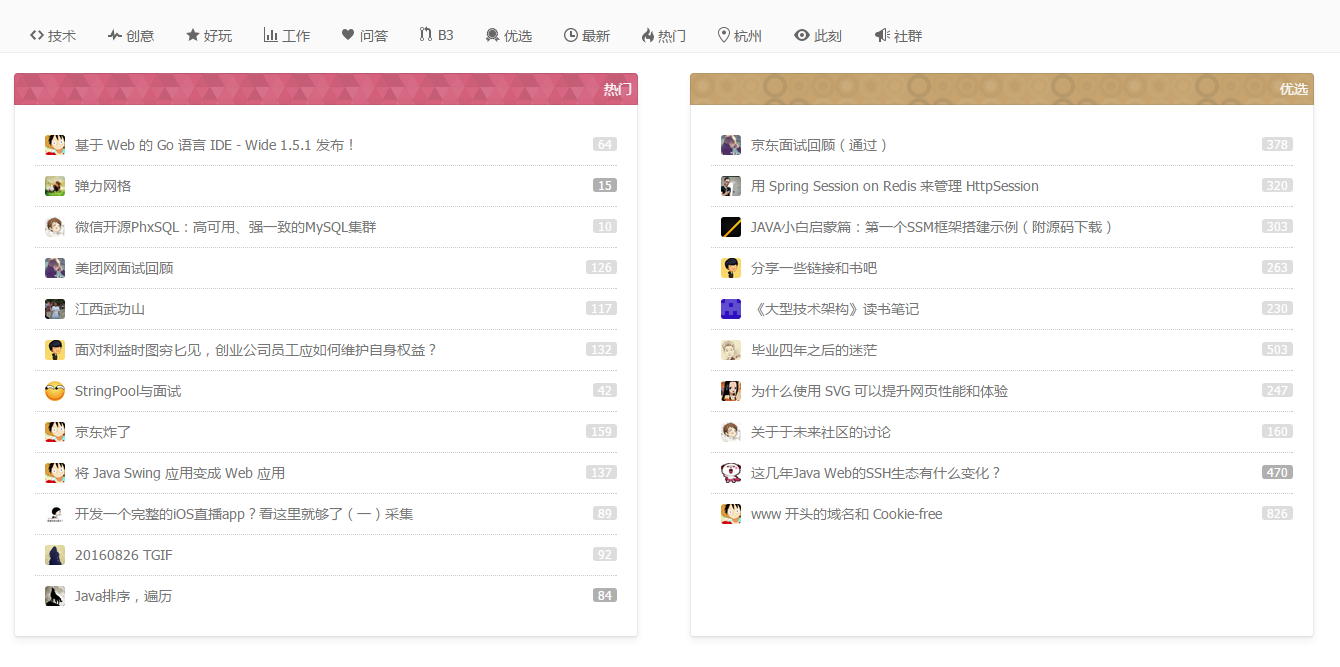1340x667 pixels.
Task: Open Spring Session on Redis article
Action: coord(895,186)
